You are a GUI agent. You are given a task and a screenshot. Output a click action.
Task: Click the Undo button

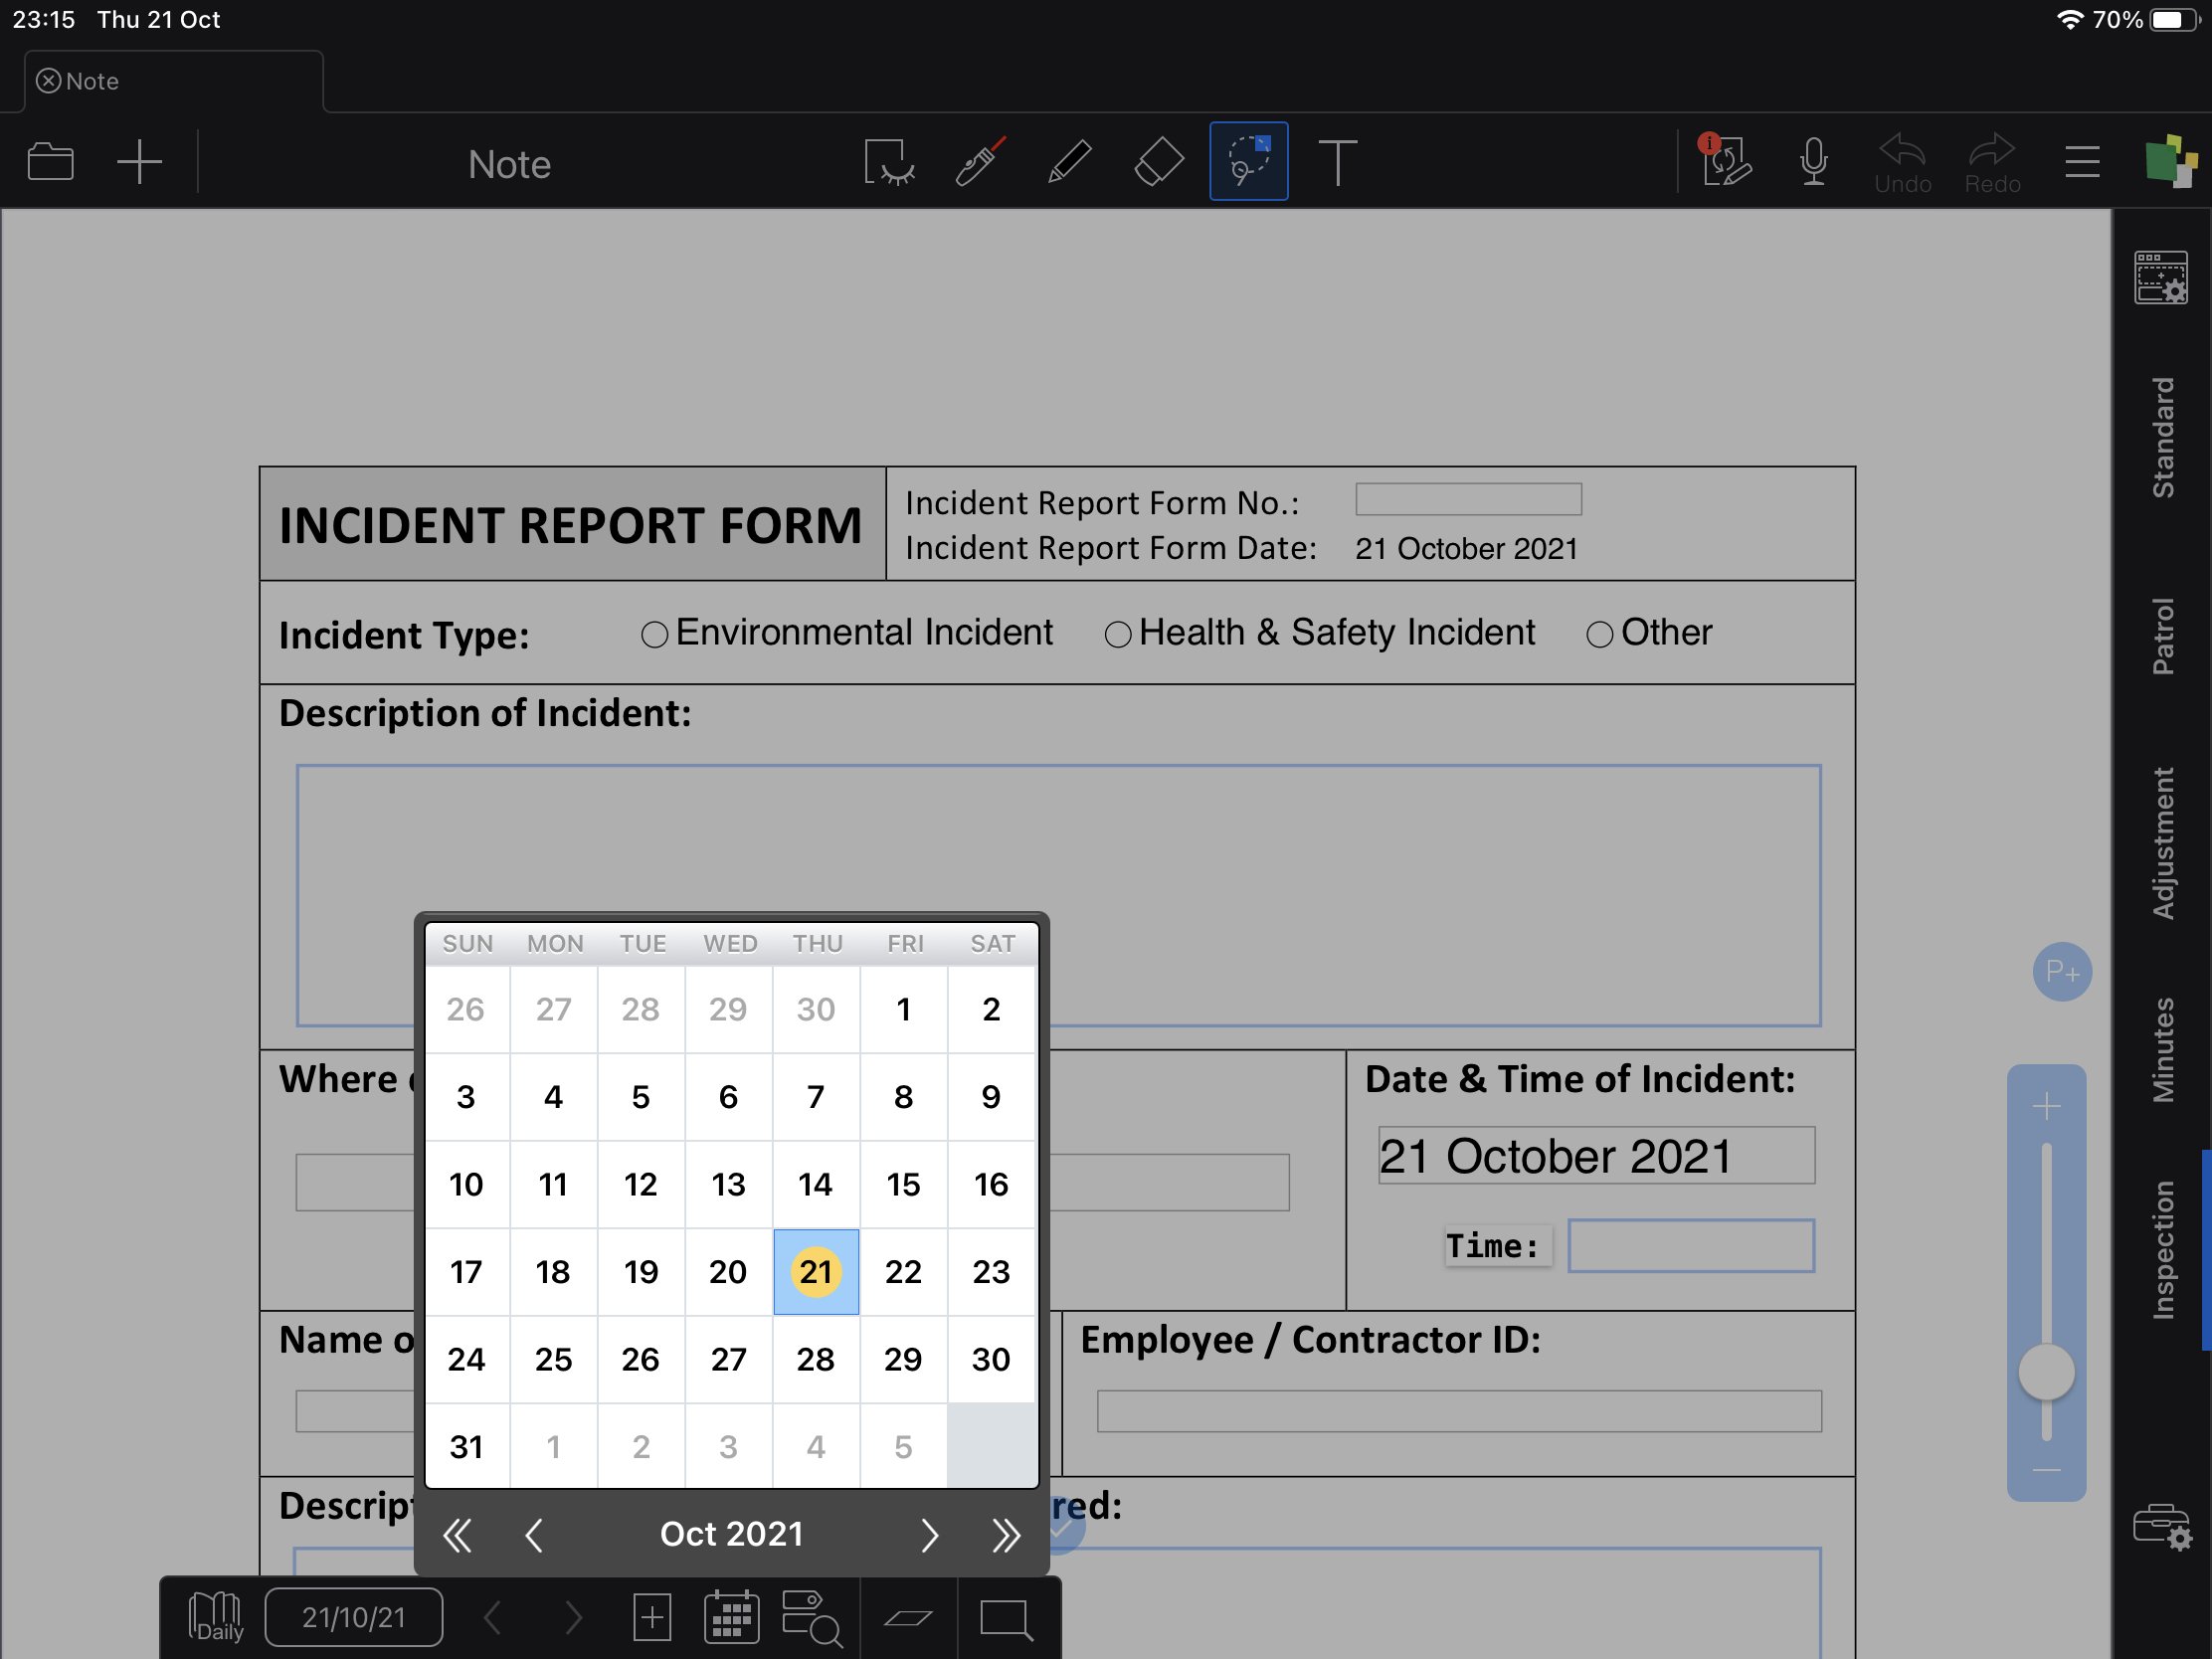[x=1902, y=164]
